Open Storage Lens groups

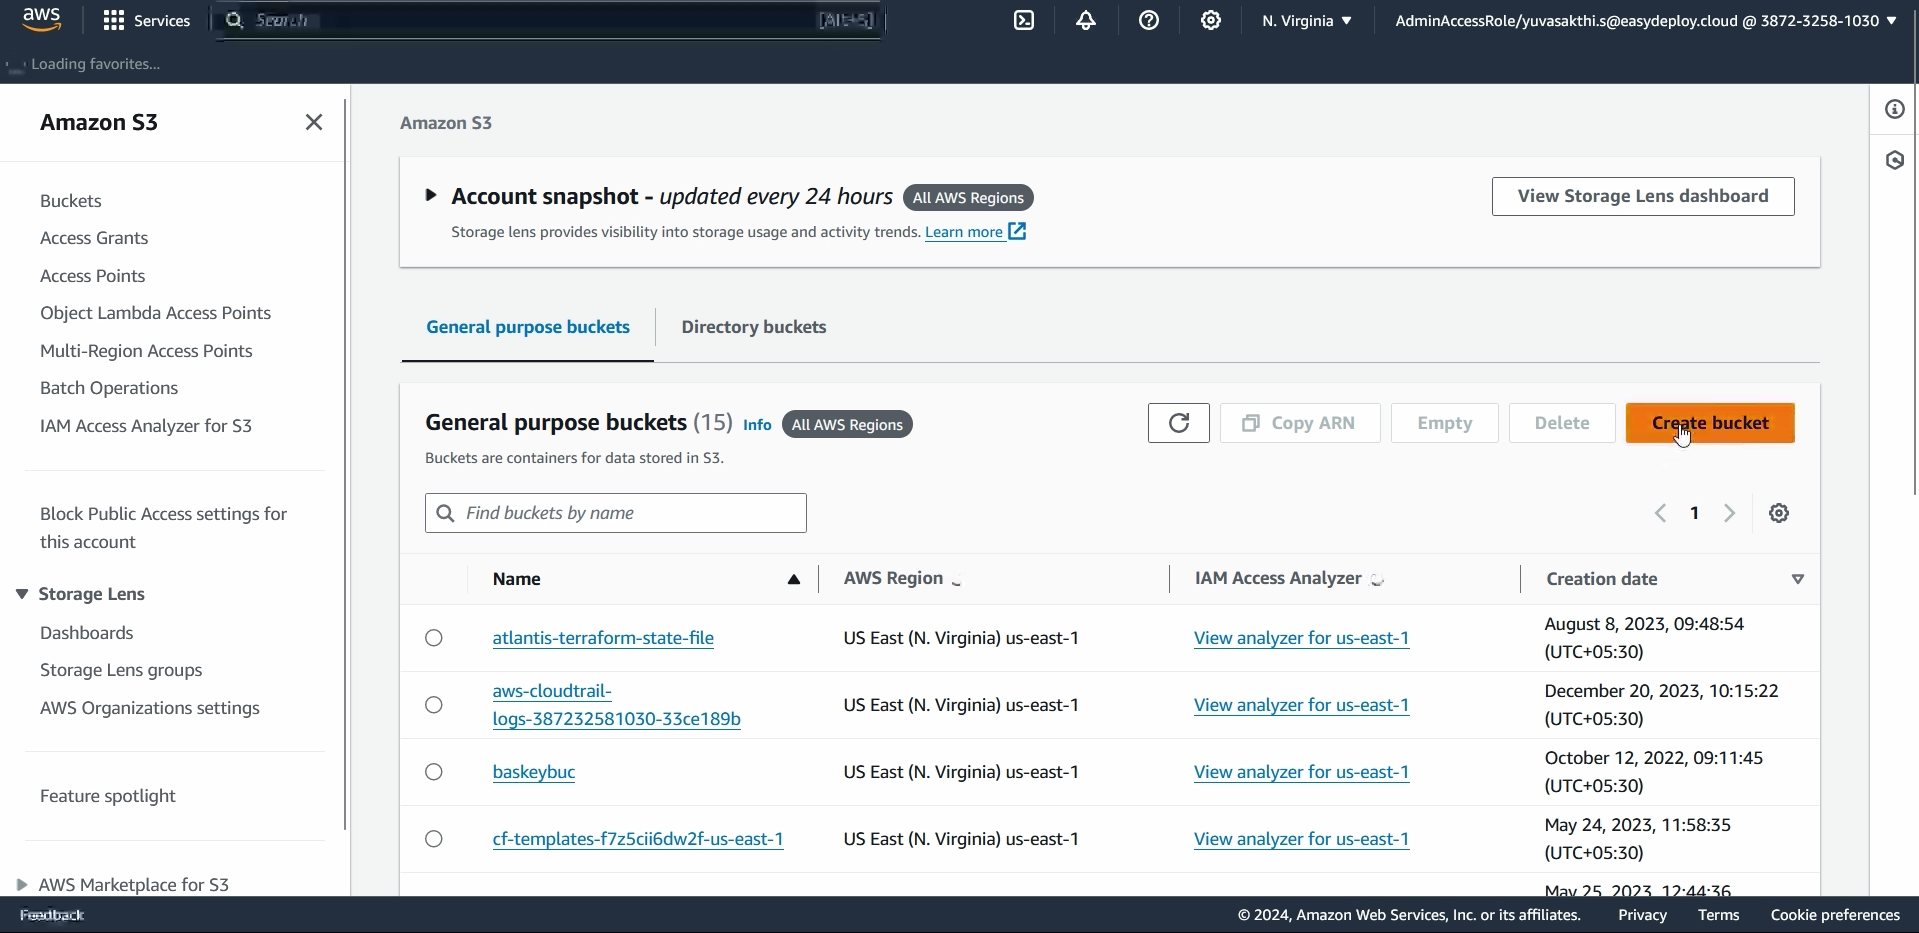coord(121,670)
